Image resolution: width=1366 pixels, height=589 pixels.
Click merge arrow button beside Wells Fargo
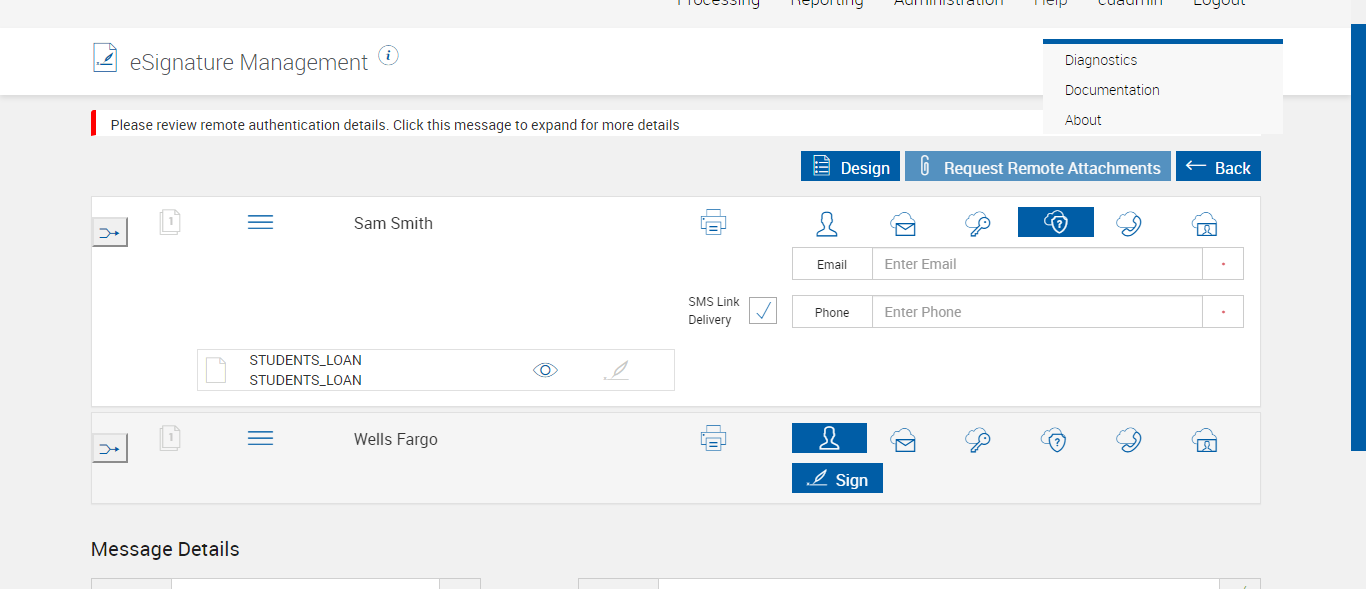[x=110, y=449]
